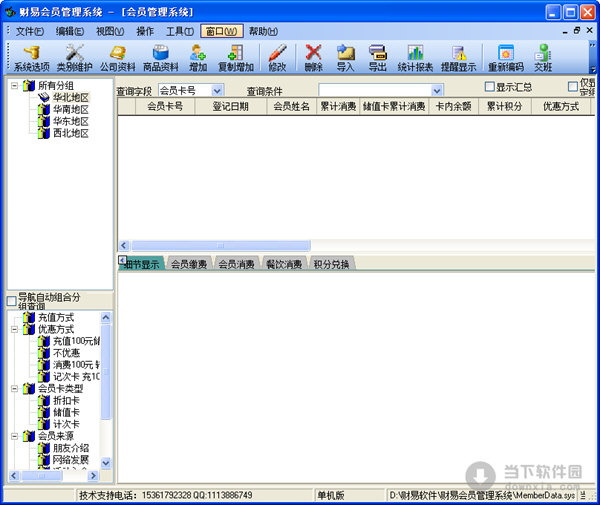Sort by 累计积分 column header

(505, 106)
